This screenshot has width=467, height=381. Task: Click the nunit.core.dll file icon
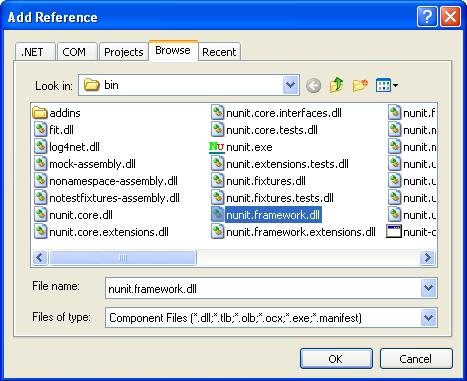(x=41, y=215)
